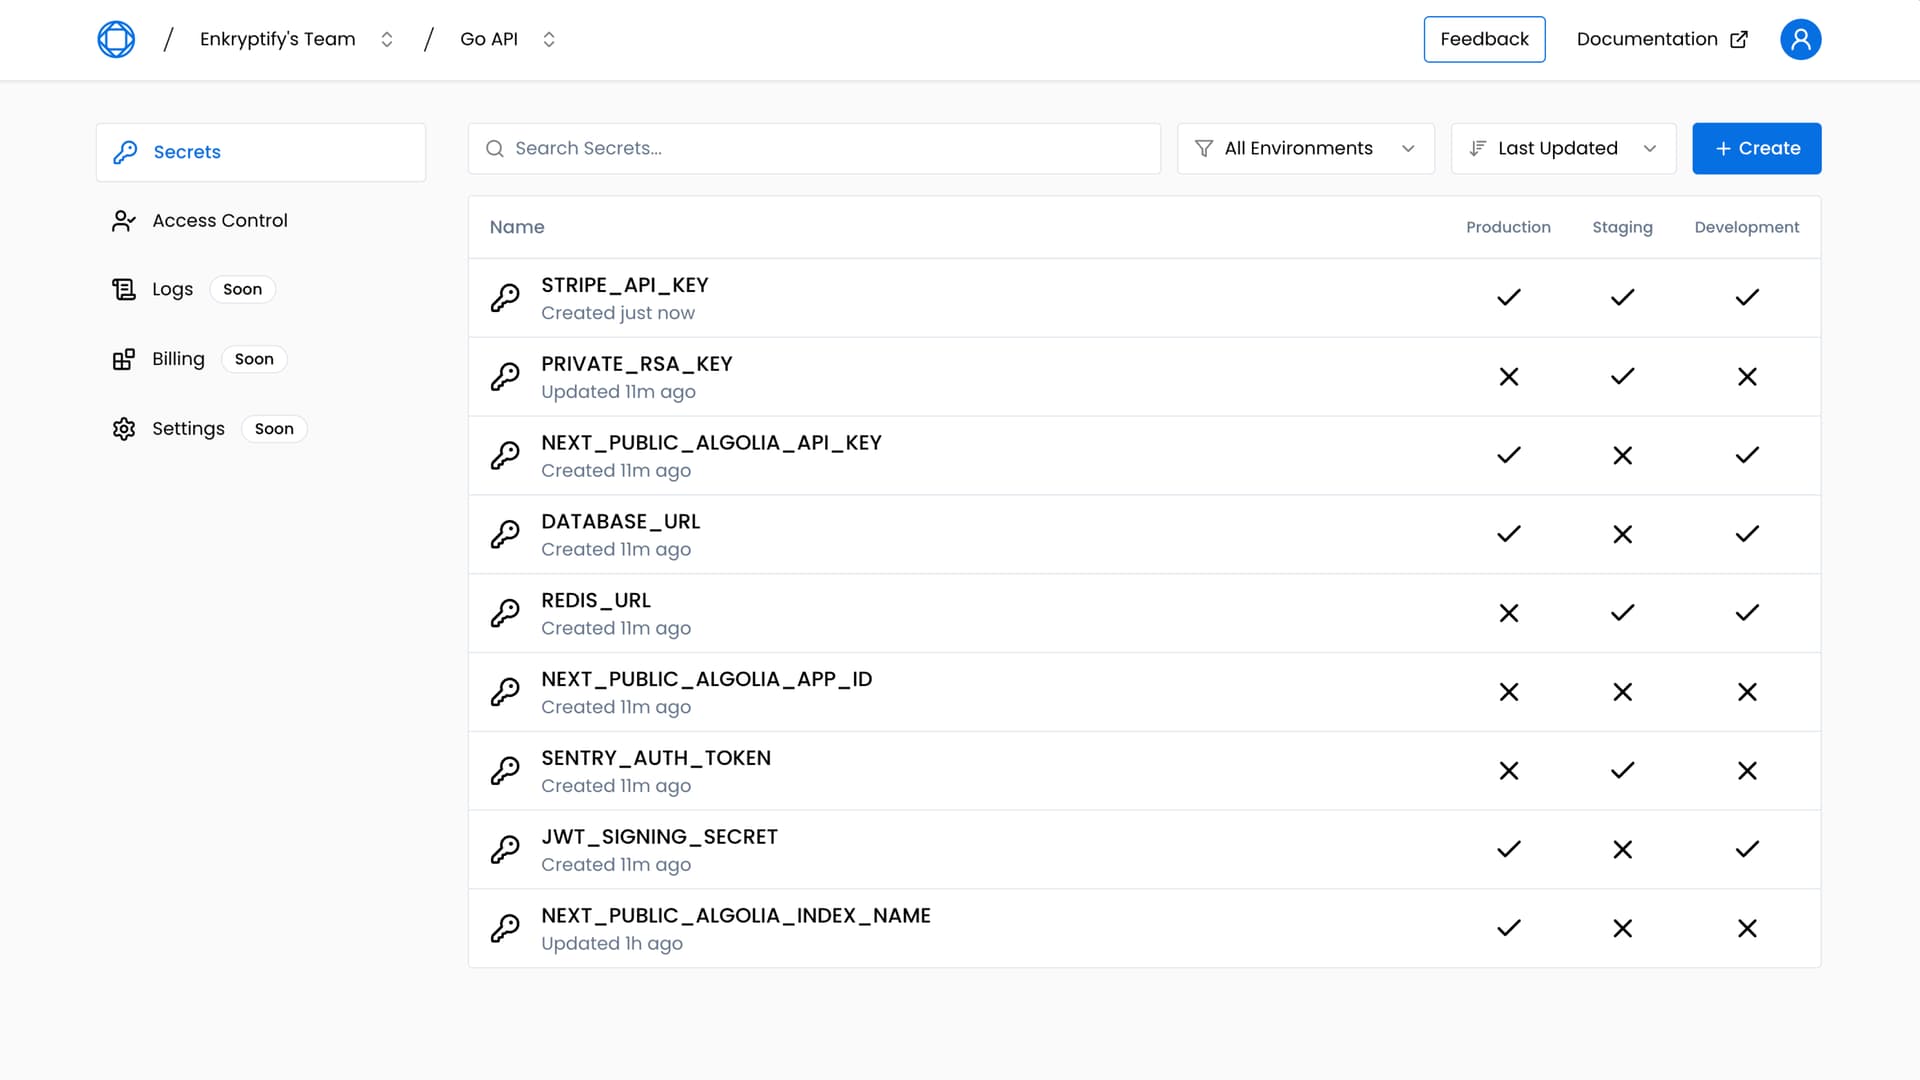Click the user profile avatar icon
Viewport: 1920px width, 1080px height.
pos(1800,38)
